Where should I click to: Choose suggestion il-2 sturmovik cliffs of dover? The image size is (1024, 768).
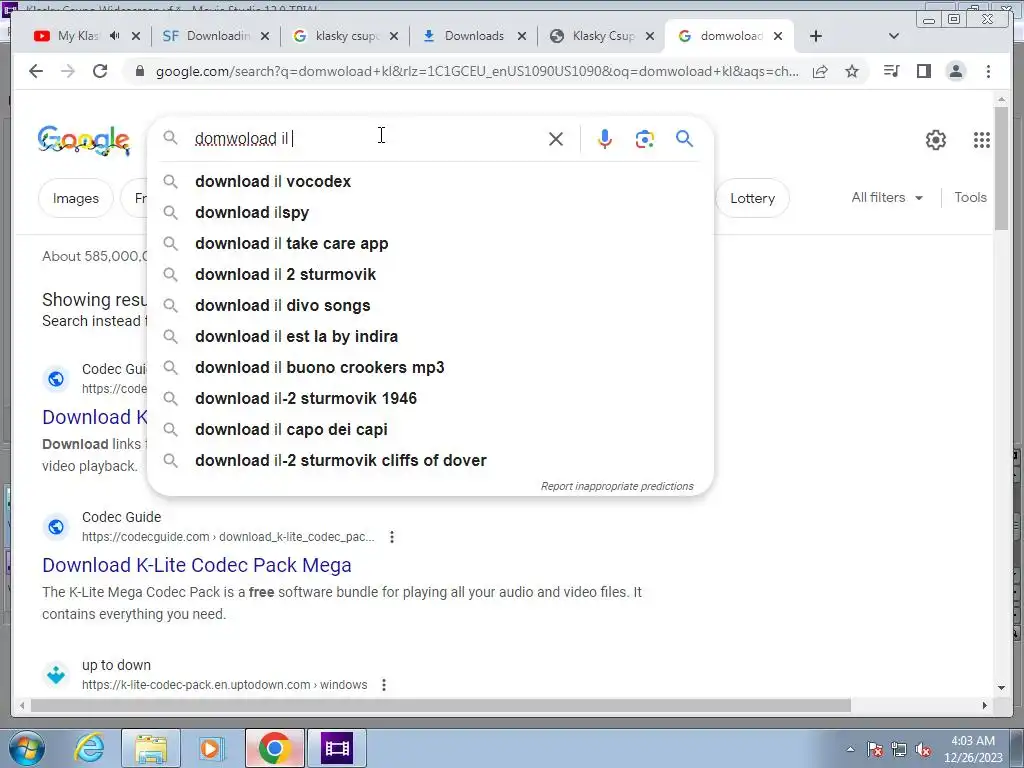(x=431, y=460)
